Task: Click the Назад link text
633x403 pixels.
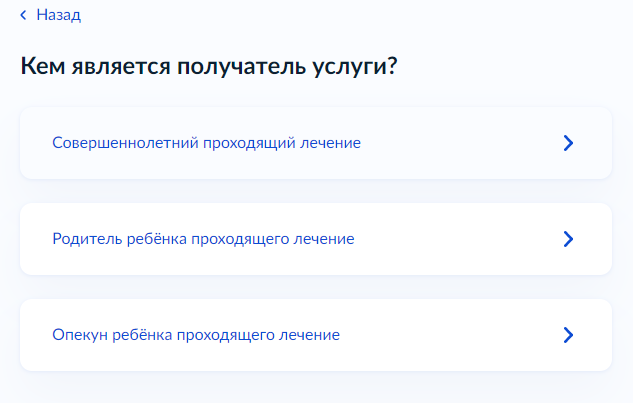Action: coord(58,16)
